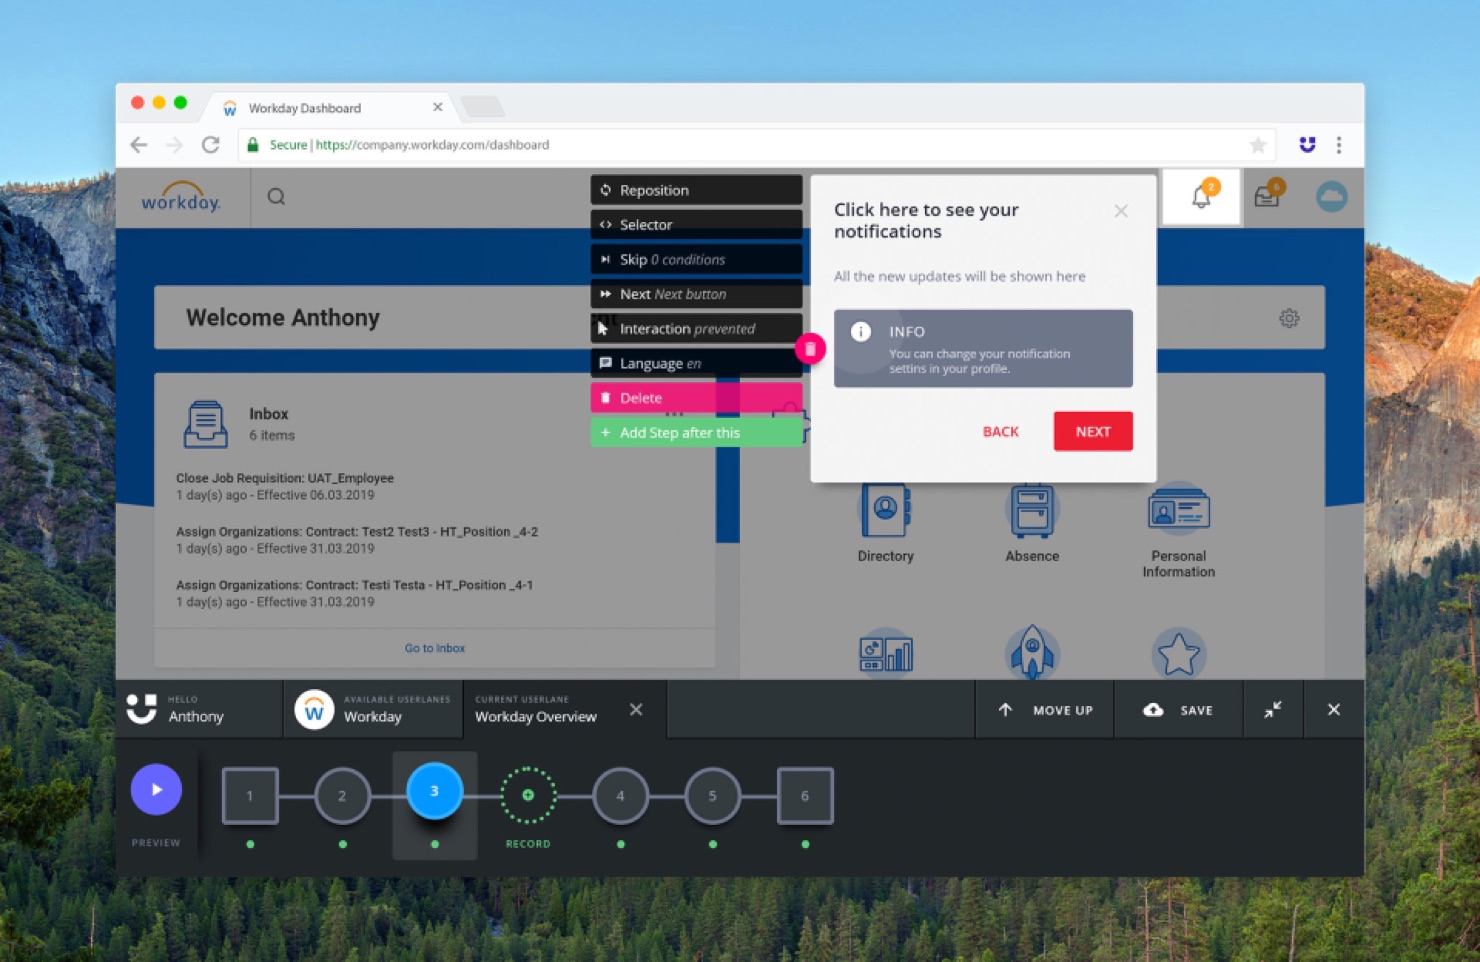This screenshot has width=1480, height=962.
Task: Open the Available Userlanes Workday selector
Action: click(x=373, y=710)
